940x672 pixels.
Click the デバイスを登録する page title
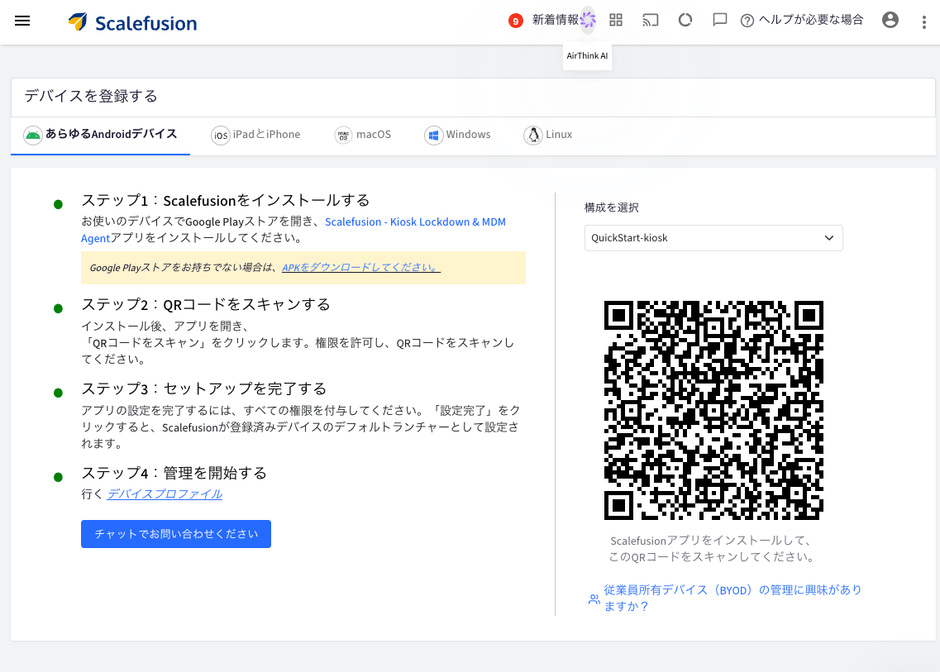(x=91, y=96)
